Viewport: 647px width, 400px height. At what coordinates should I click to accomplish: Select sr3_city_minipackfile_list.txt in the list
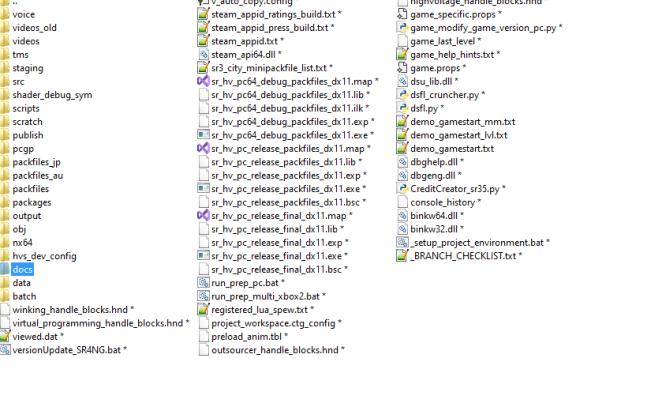point(272,67)
